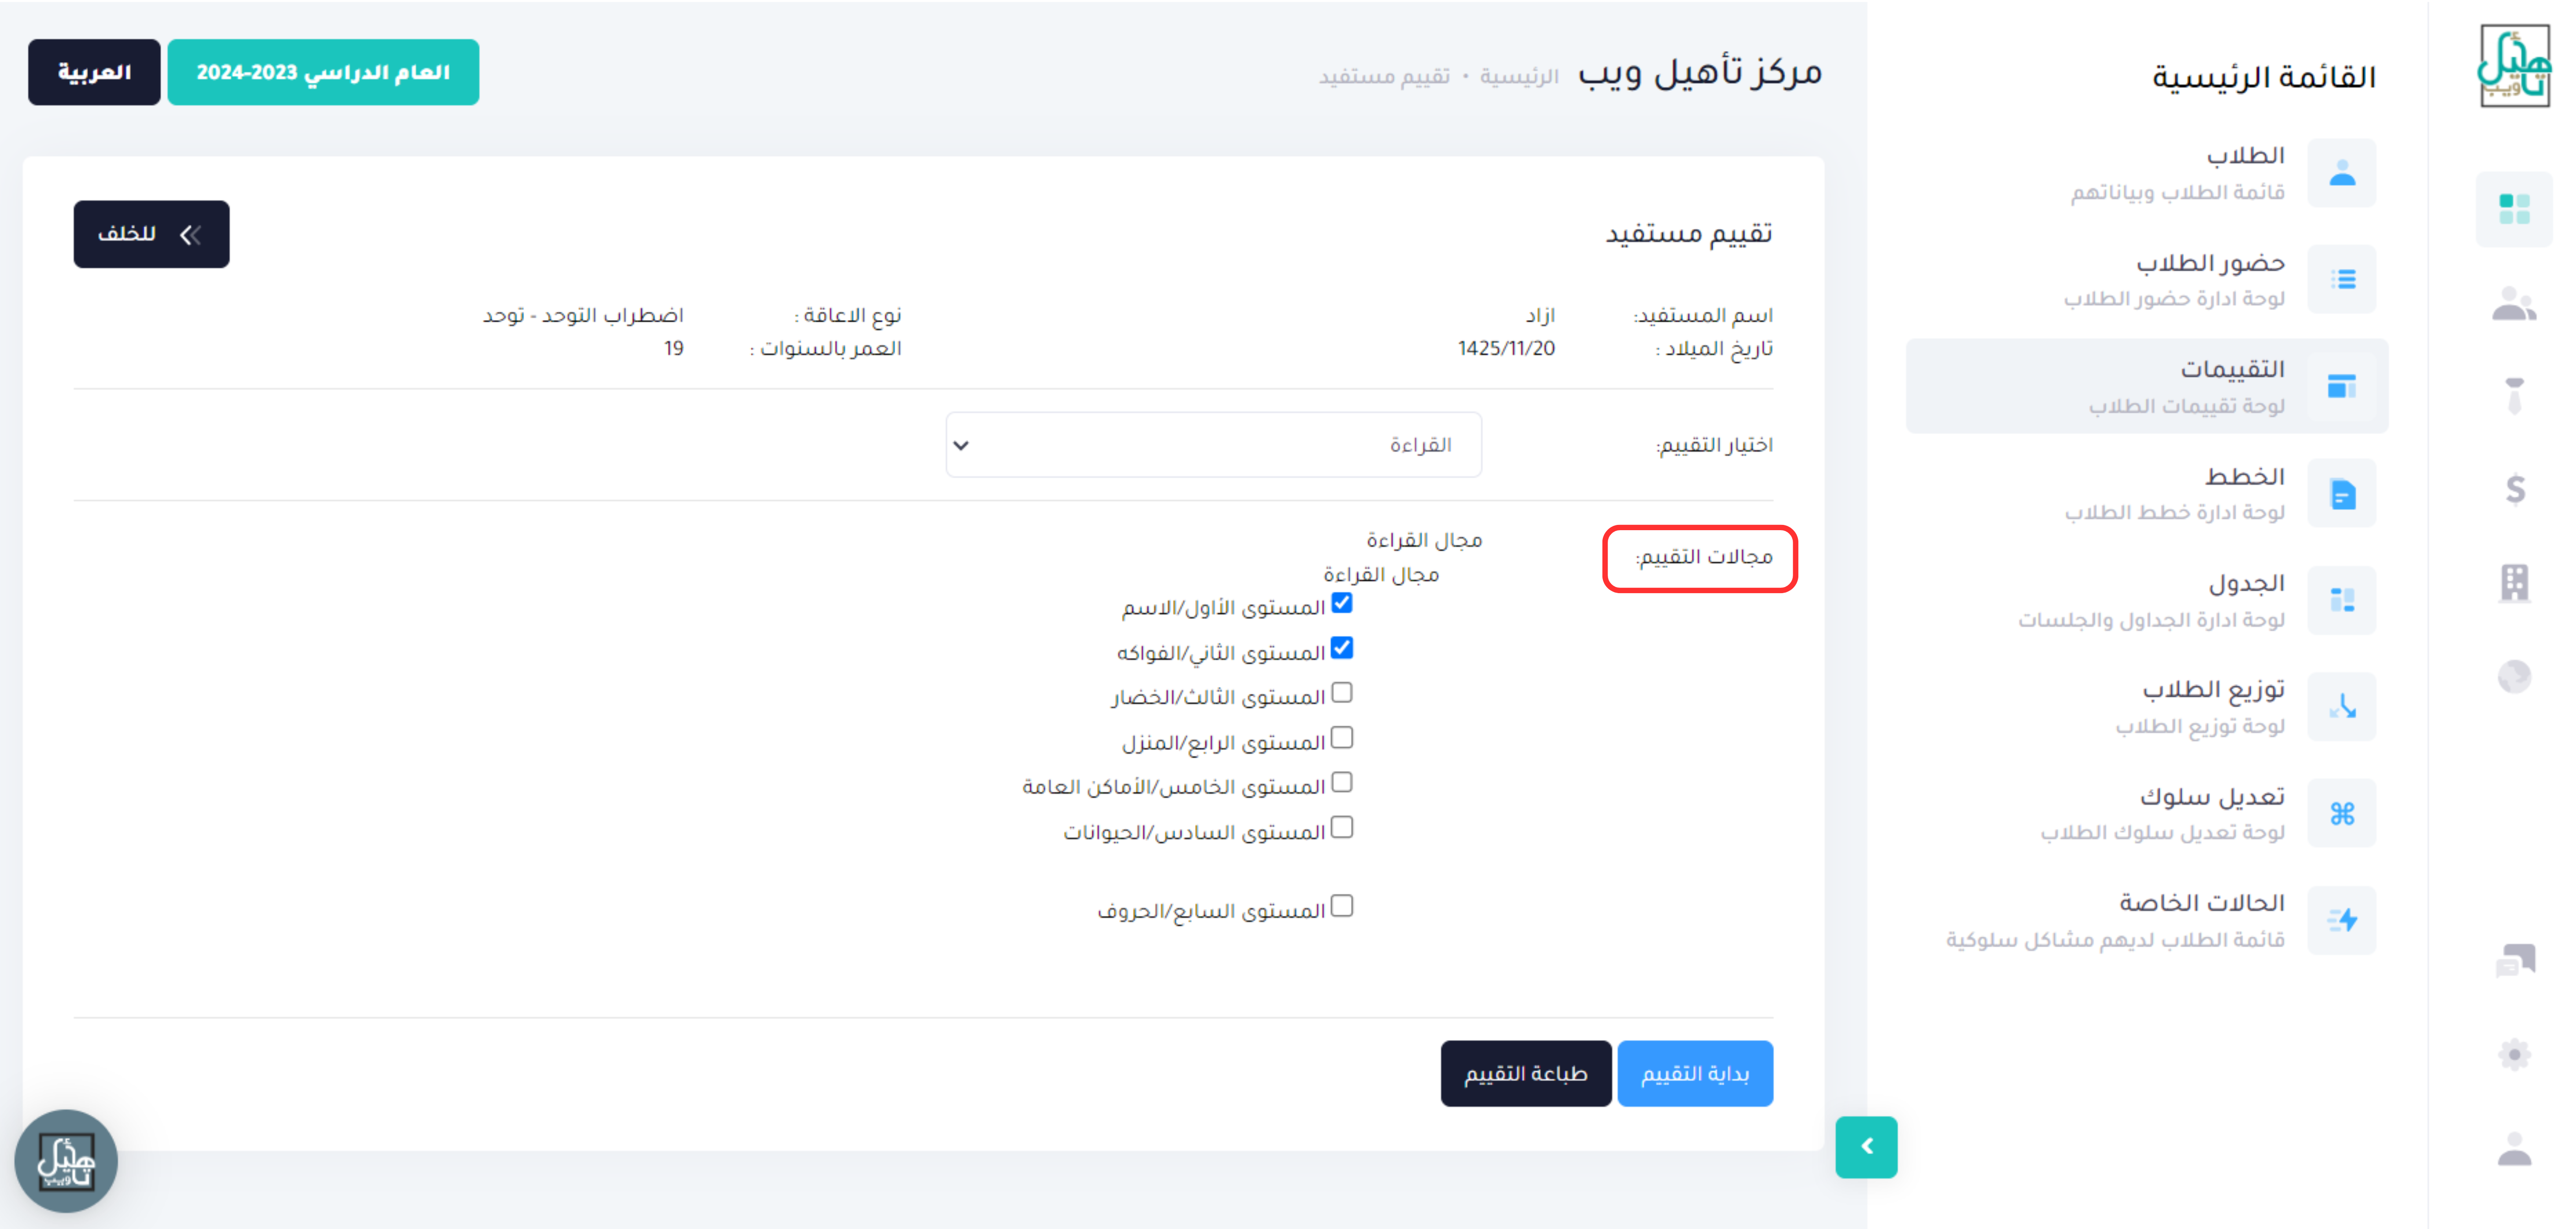Check المستوى الرابع/المنزل checkbox

pyautogui.click(x=1342, y=738)
